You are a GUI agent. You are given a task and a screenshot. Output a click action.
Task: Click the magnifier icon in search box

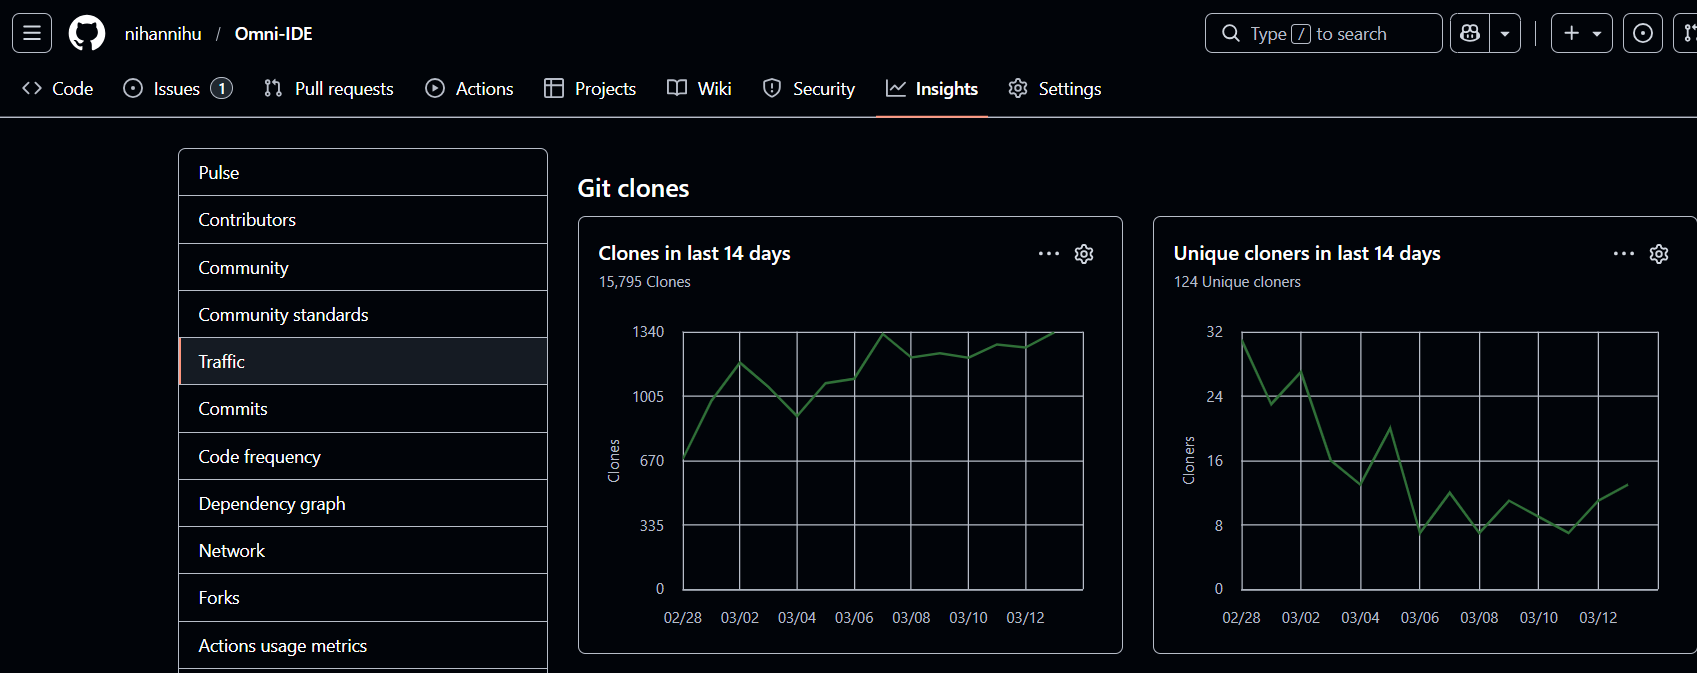click(1231, 33)
